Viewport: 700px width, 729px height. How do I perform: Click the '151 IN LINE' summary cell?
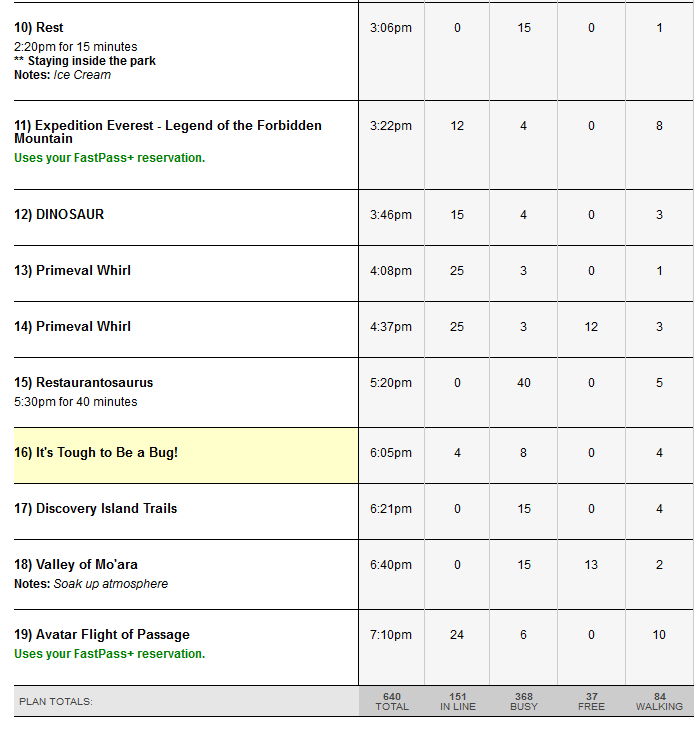click(458, 702)
